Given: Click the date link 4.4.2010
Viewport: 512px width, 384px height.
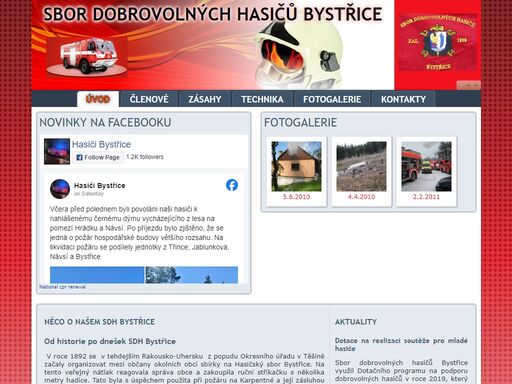Looking at the screenshot, I should point(361,197).
